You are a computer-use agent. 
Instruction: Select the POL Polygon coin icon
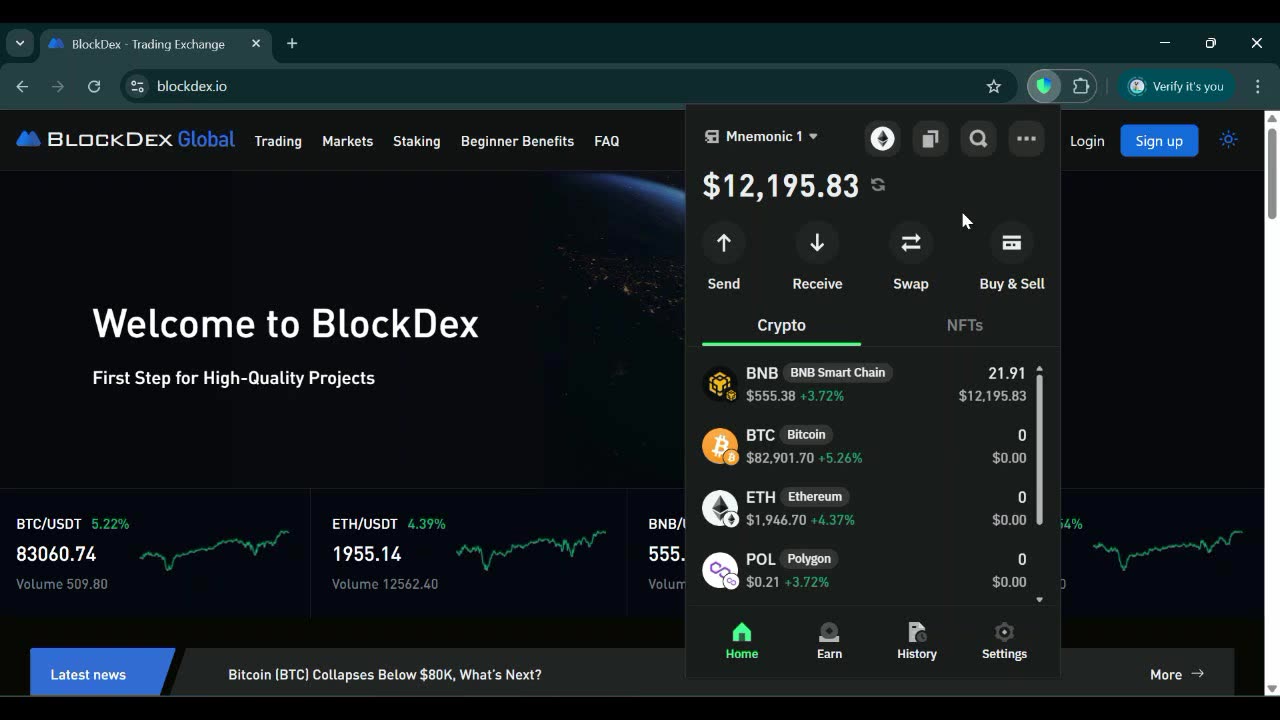pyautogui.click(x=720, y=570)
